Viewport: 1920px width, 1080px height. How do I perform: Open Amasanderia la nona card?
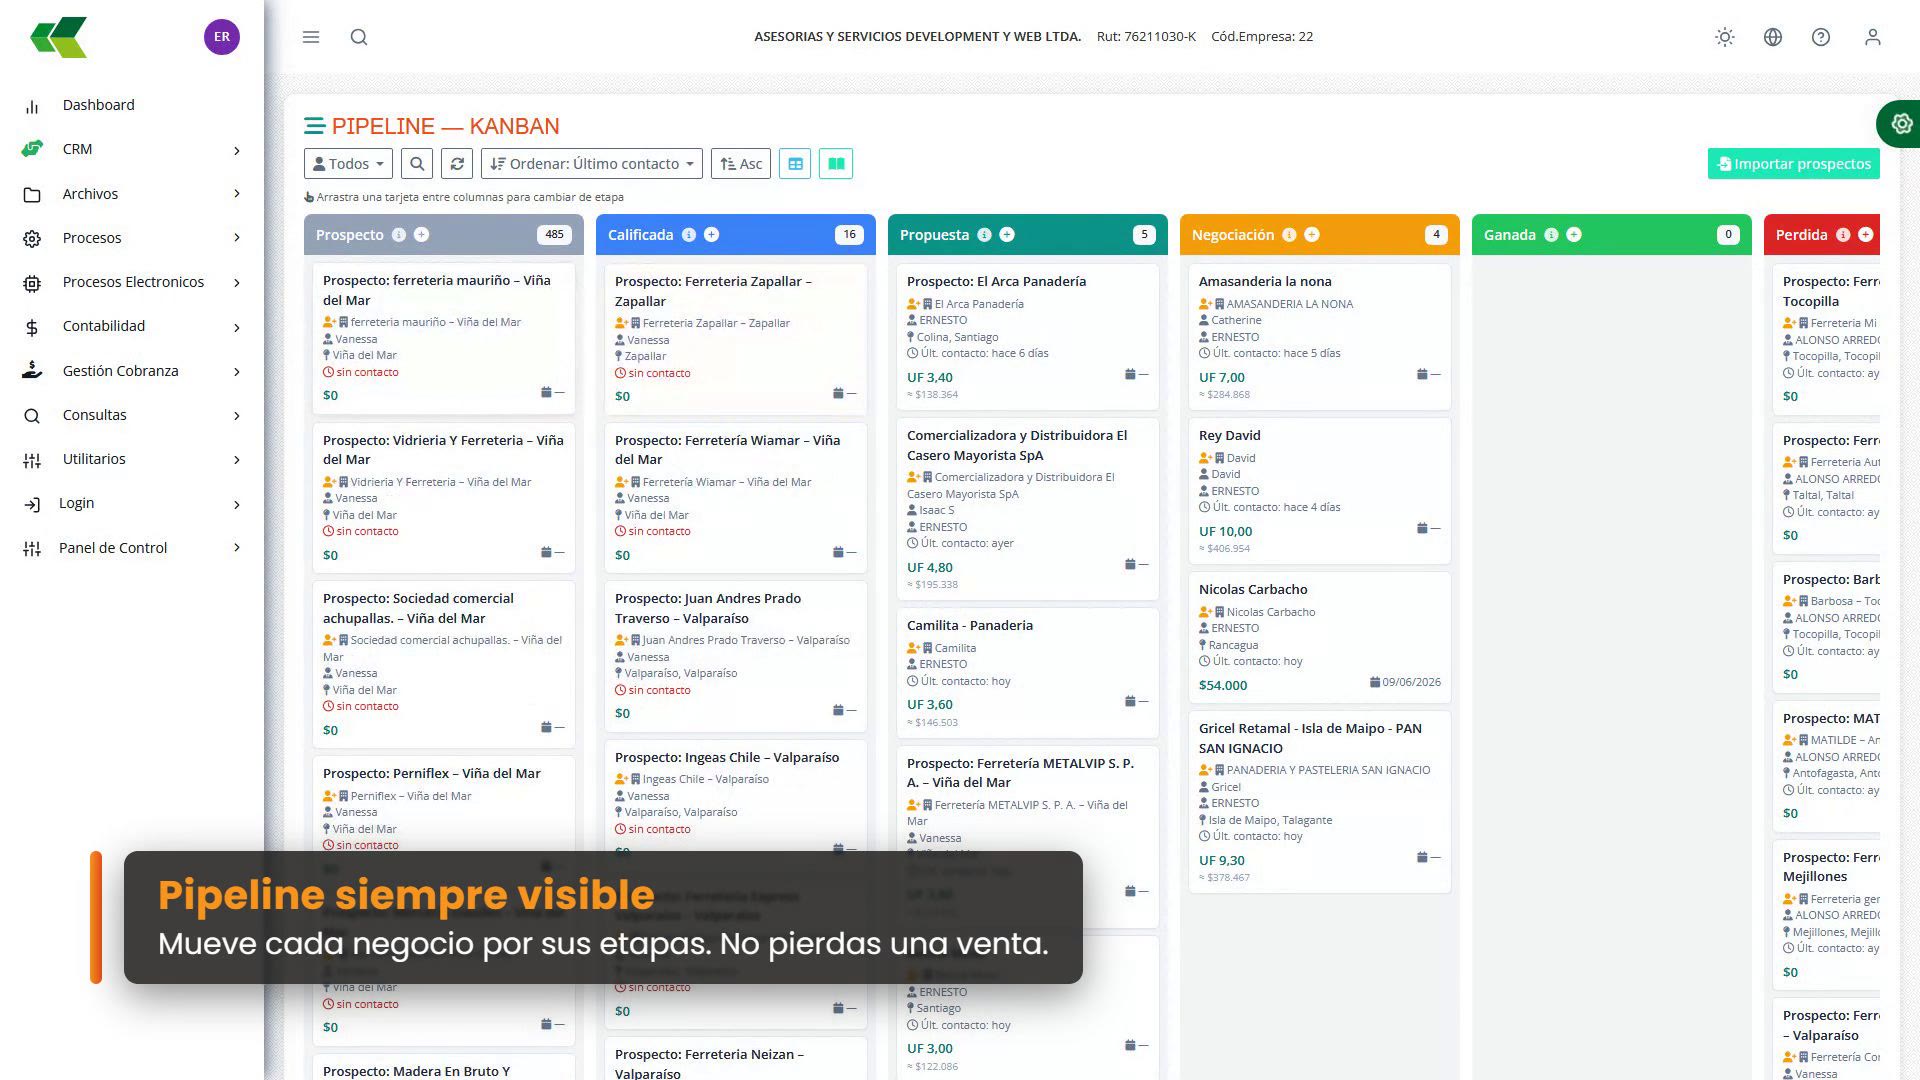(1319, 336)
